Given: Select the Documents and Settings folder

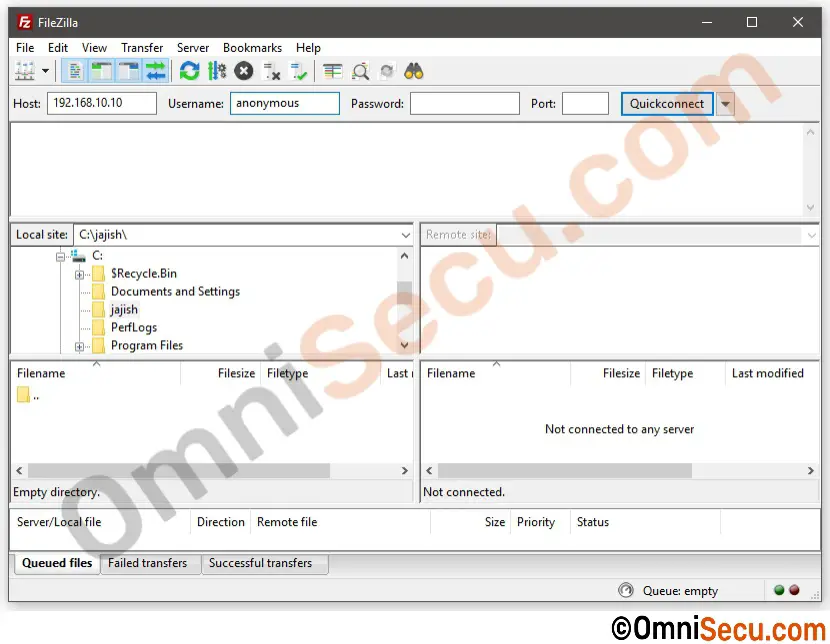Looking at the screenshot, I should (x=175, y=292).
